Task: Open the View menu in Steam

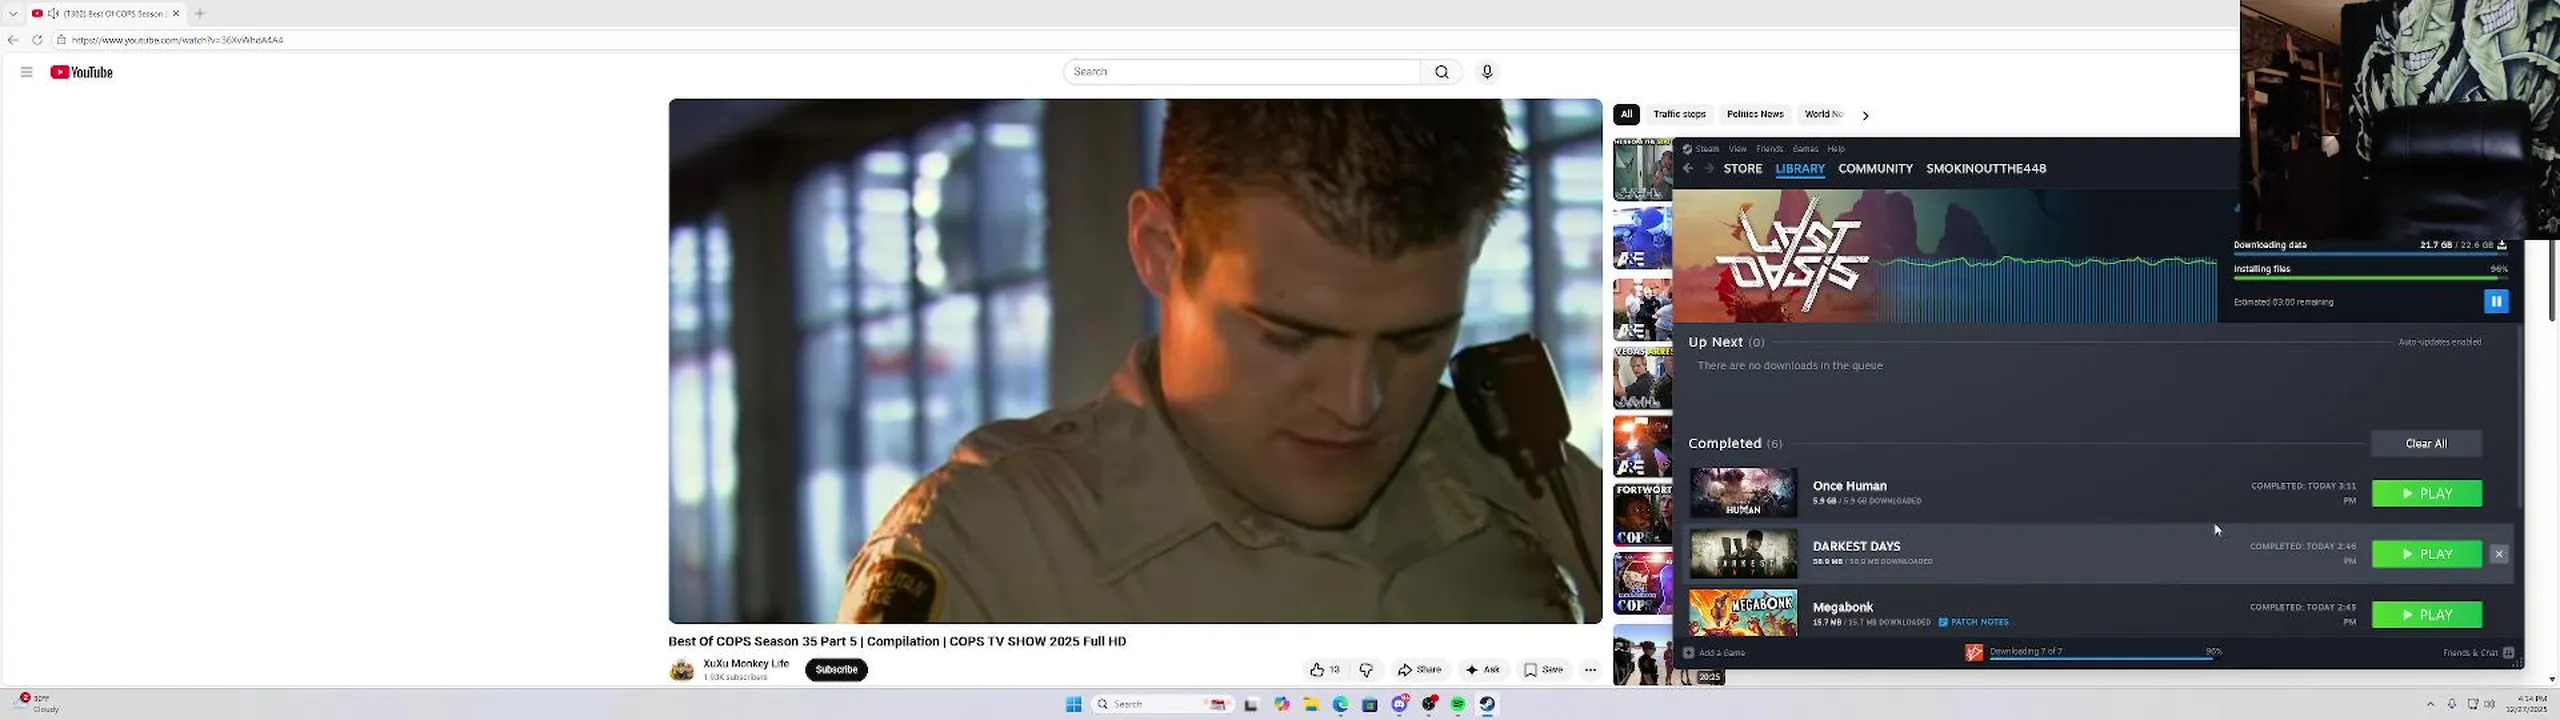Action: pyautogui.click(x=1738, y=149)
